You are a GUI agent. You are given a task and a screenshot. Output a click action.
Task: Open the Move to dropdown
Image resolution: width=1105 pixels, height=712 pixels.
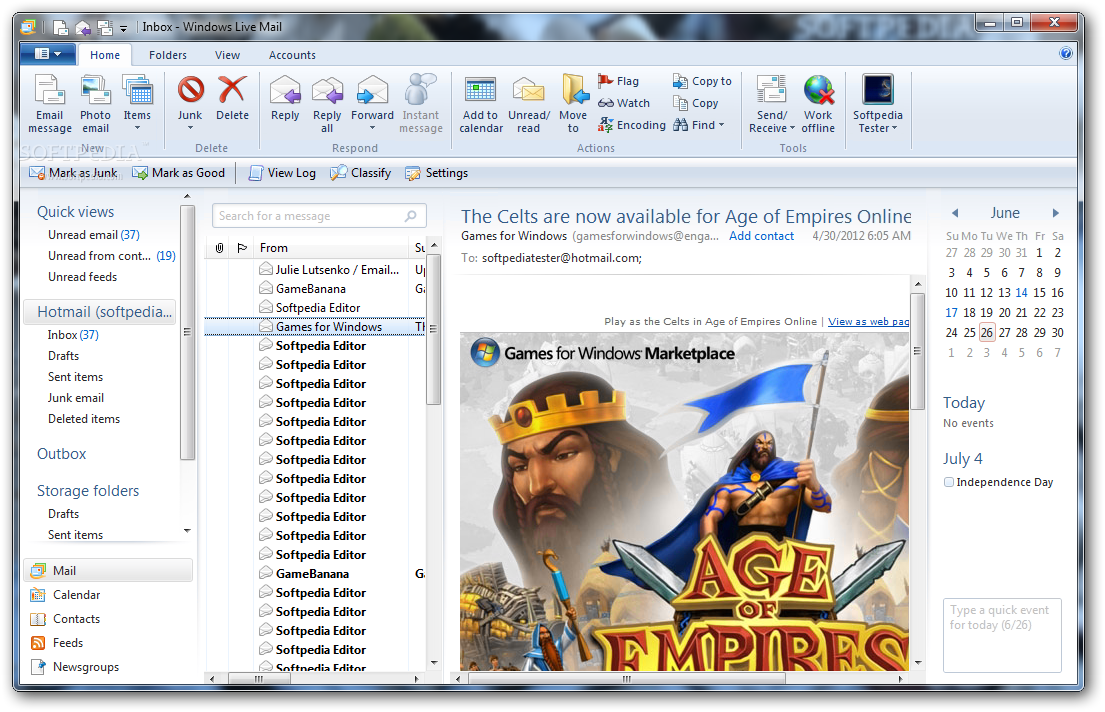(574, 103)
